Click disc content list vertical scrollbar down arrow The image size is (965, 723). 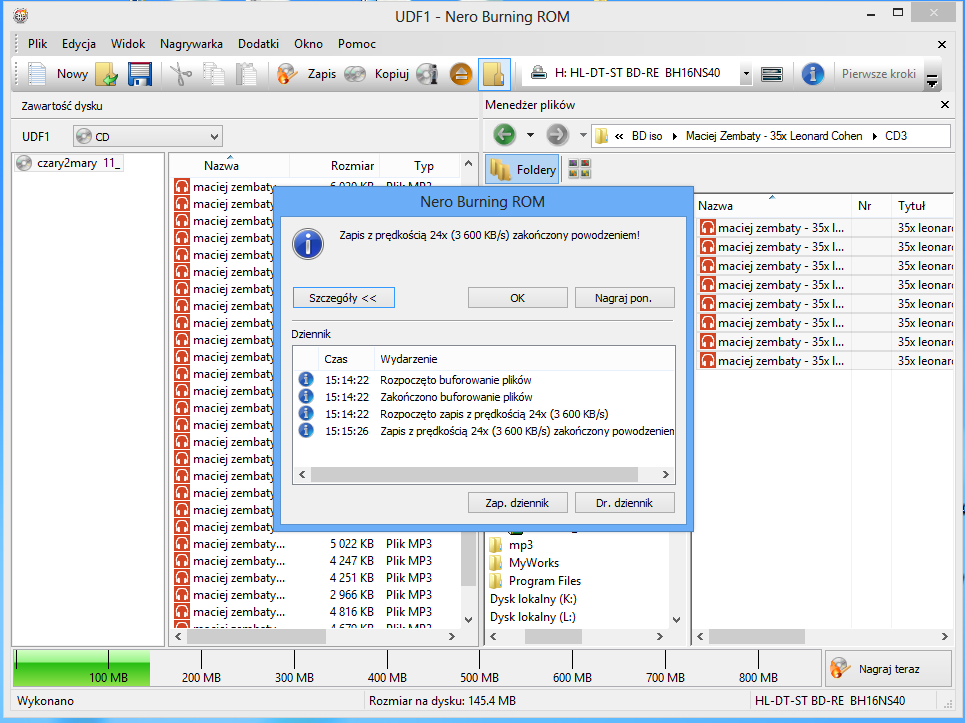point(468,620)
